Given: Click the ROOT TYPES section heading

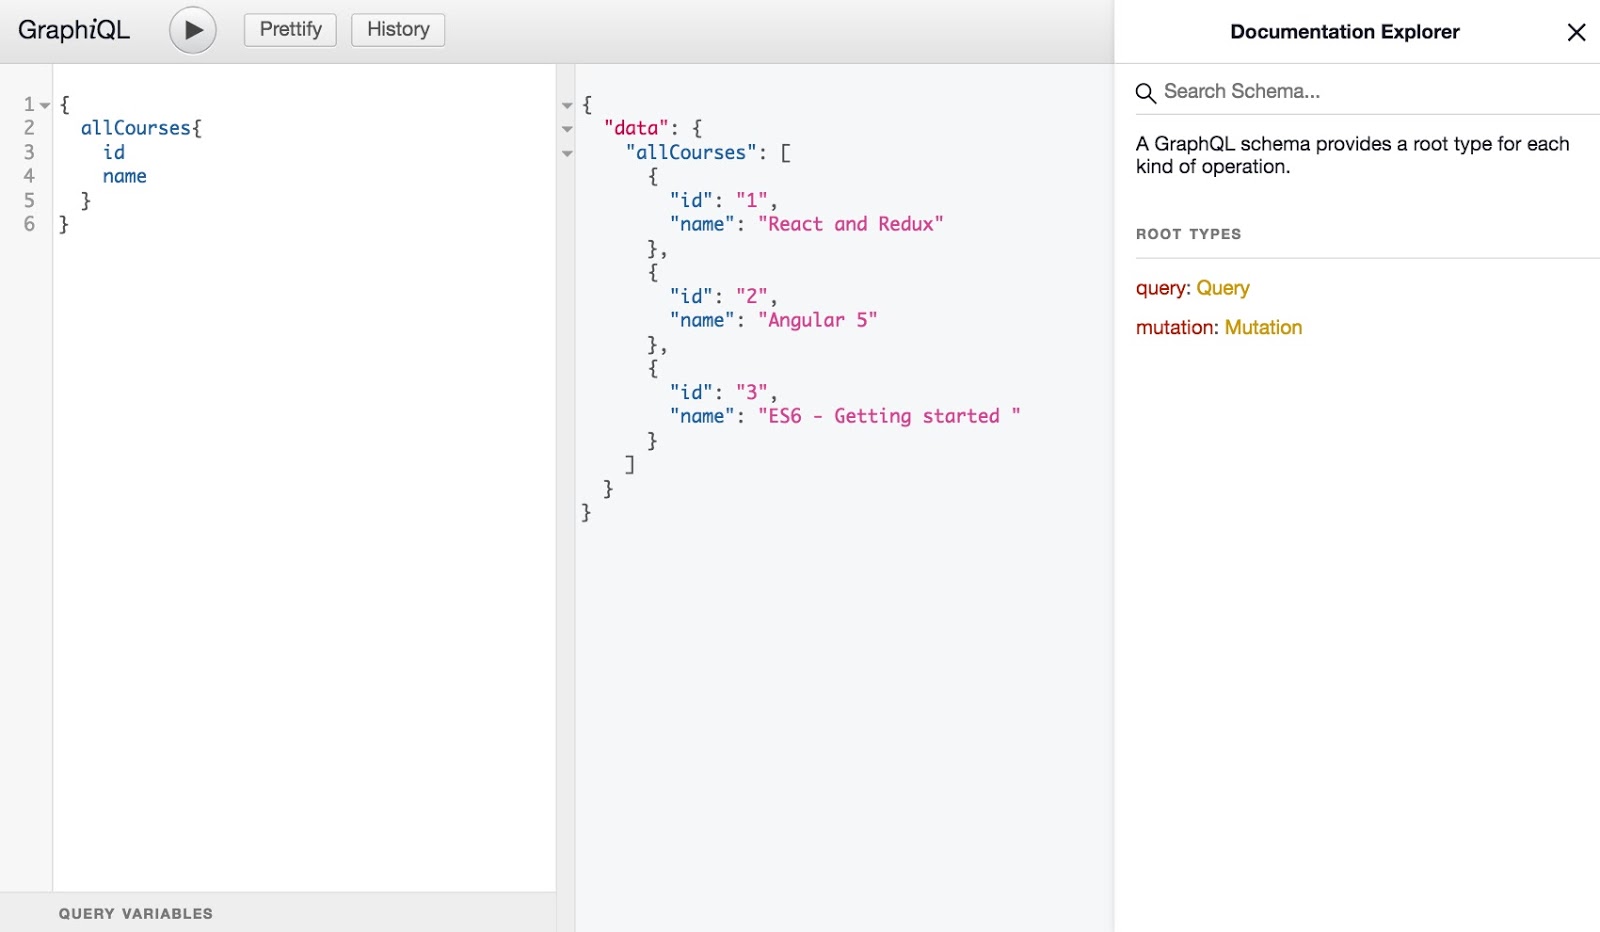Looking at the screenshot, I should coord(1188,233).
